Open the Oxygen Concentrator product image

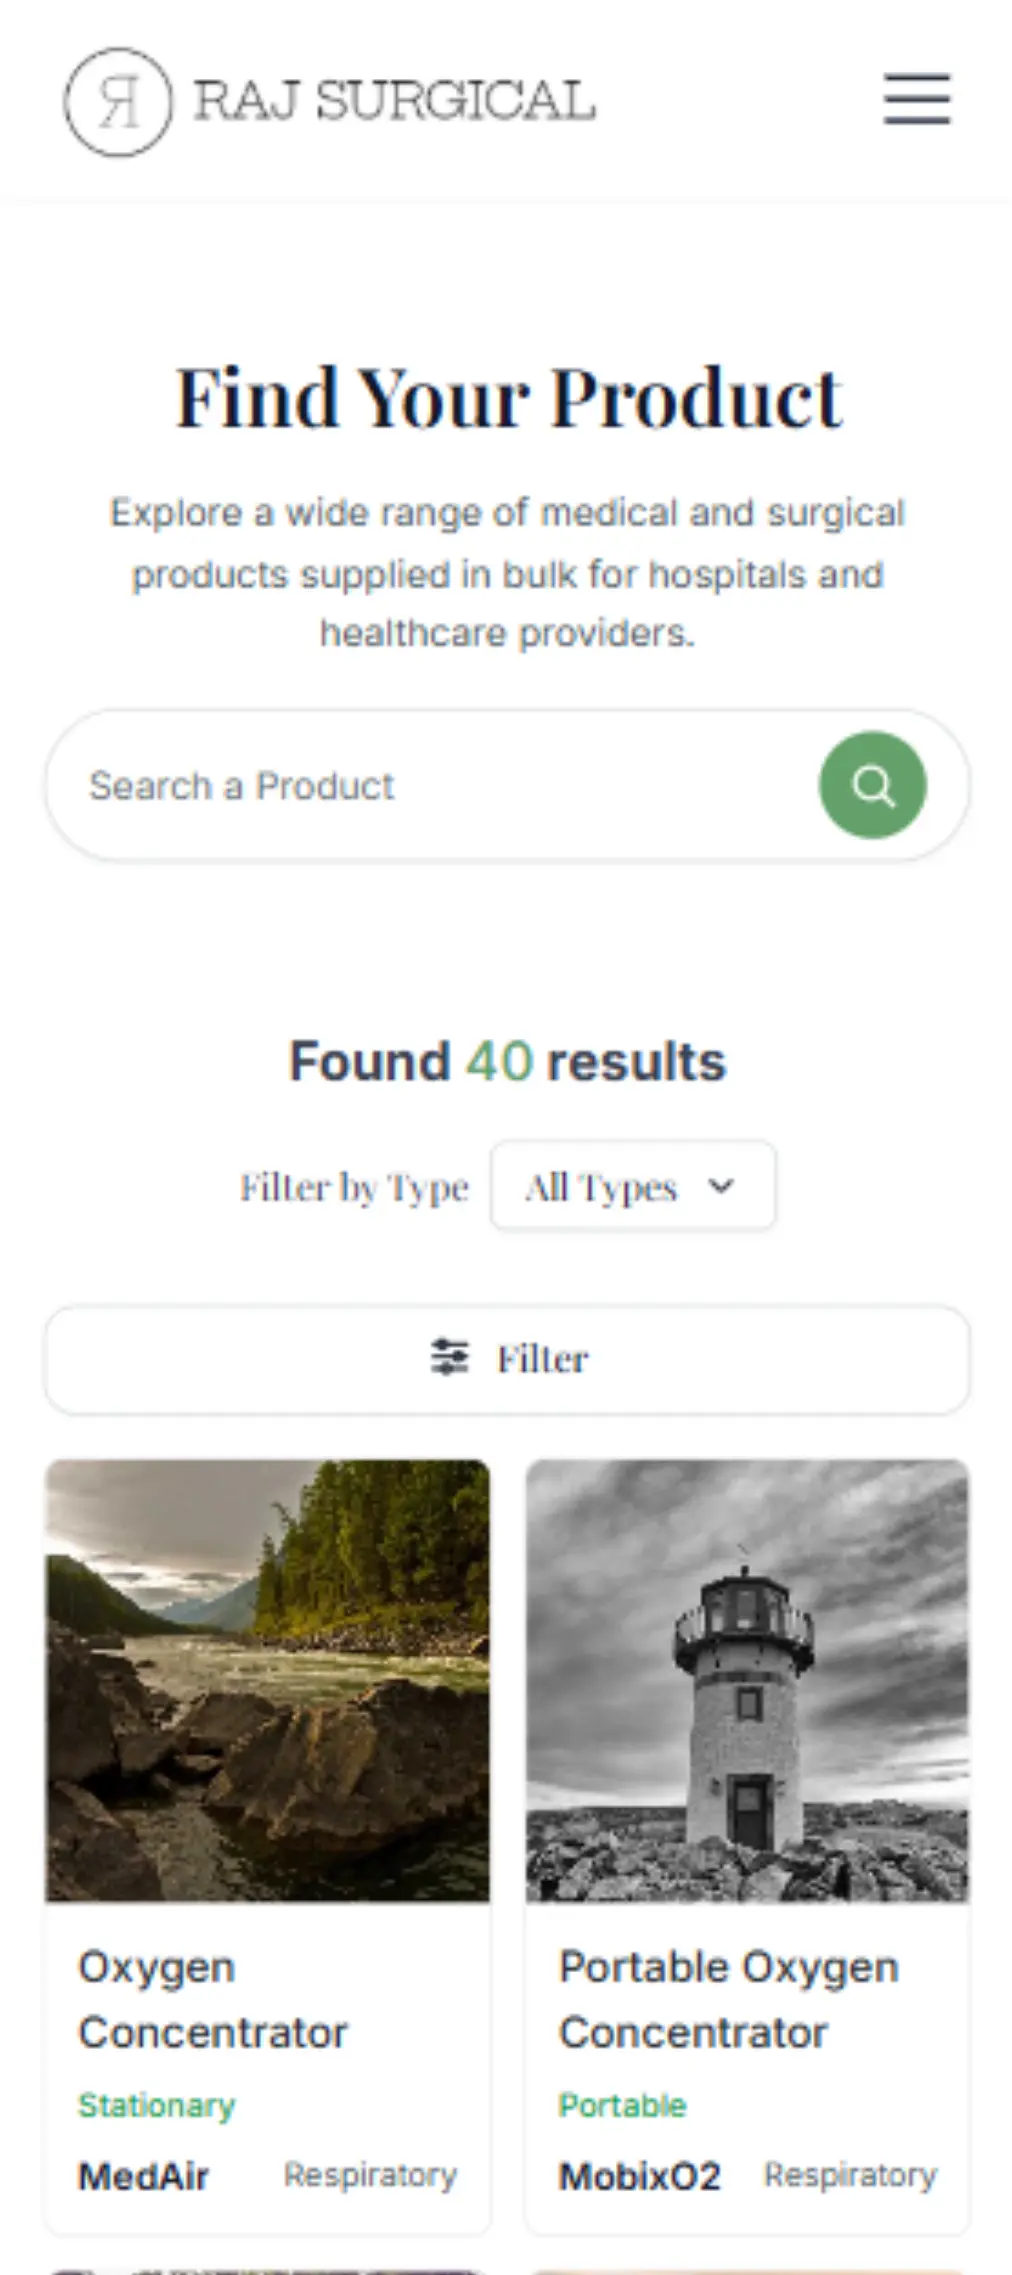tap(268, 1680)
